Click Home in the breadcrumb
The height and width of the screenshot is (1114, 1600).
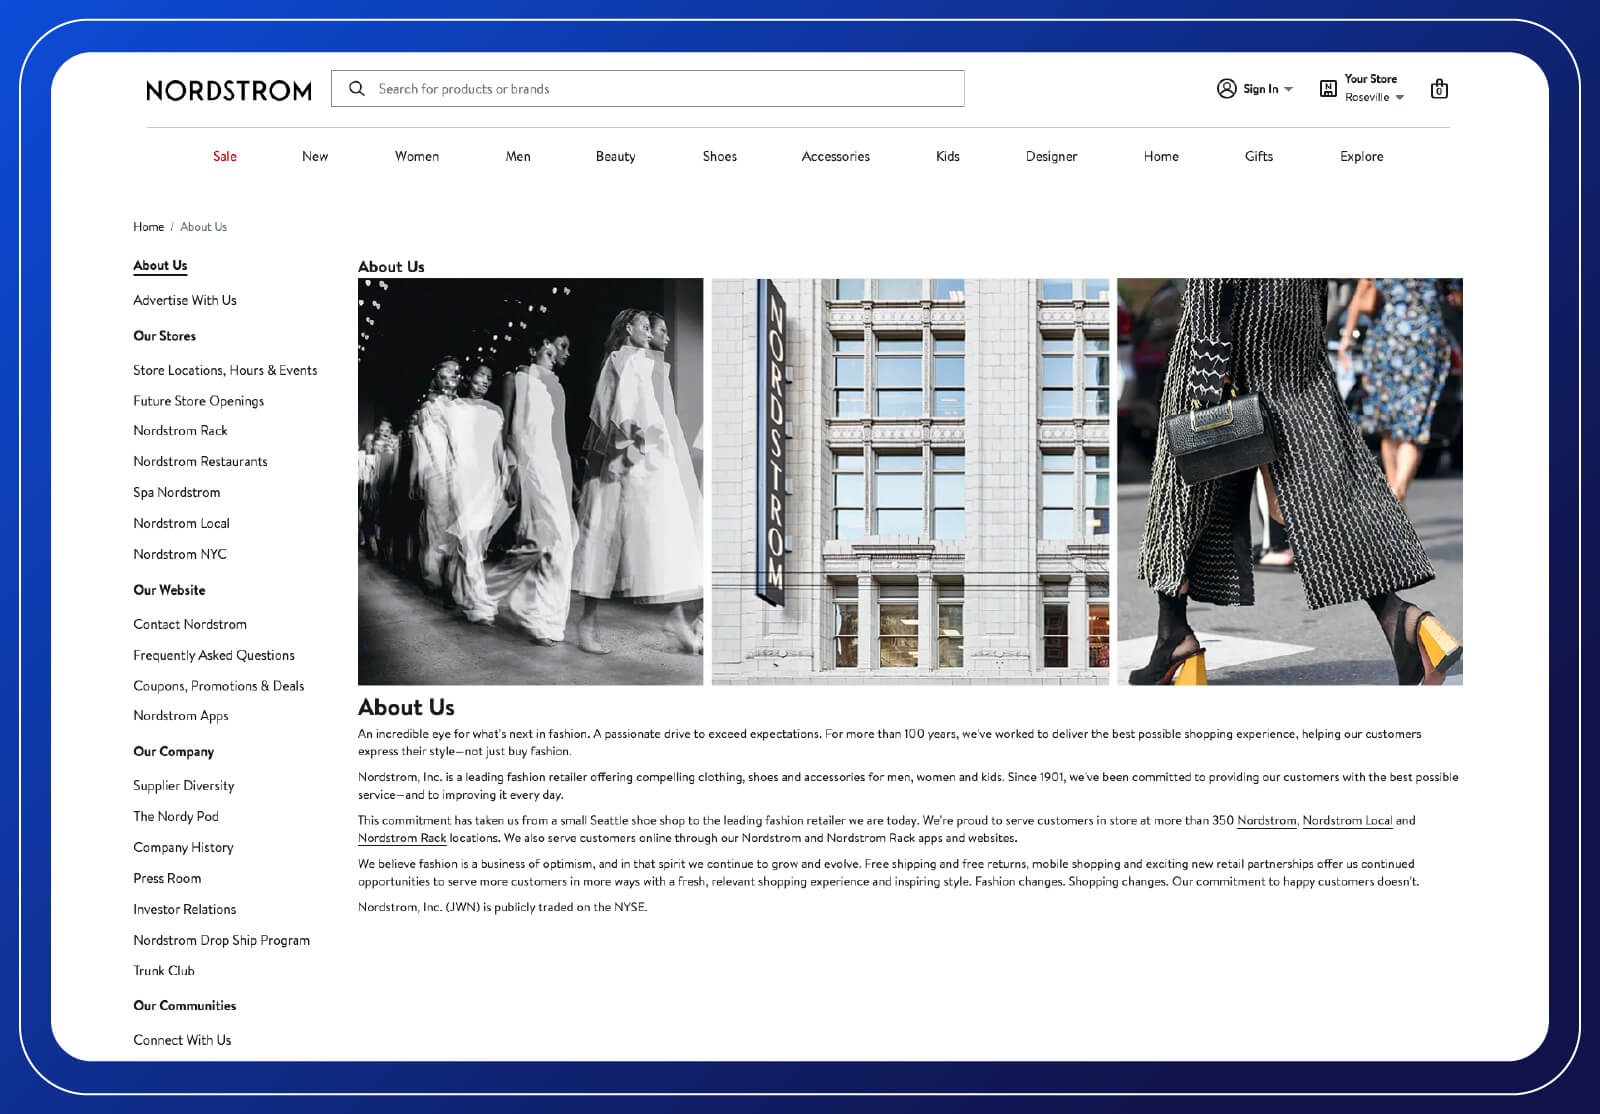click(148, 226)
